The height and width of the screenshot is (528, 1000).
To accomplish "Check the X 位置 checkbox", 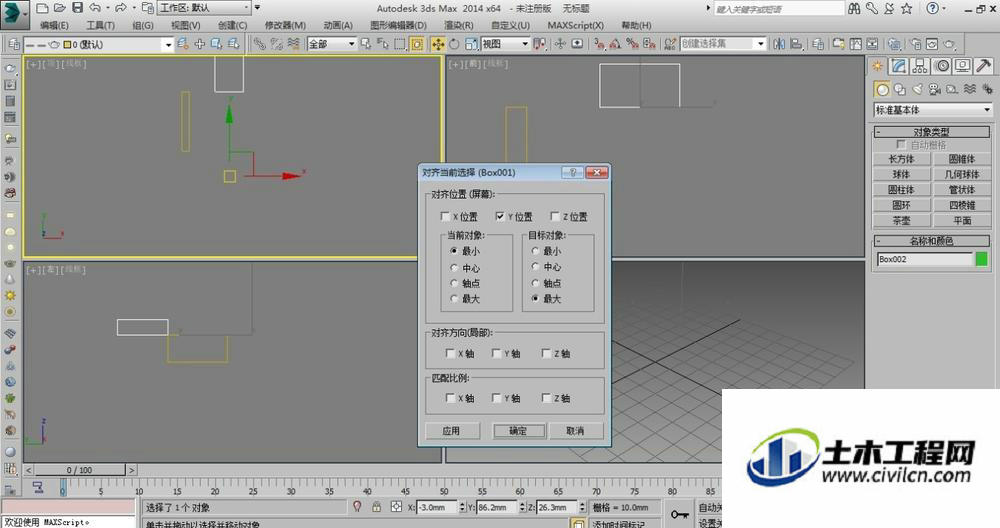I will [445, 217].
